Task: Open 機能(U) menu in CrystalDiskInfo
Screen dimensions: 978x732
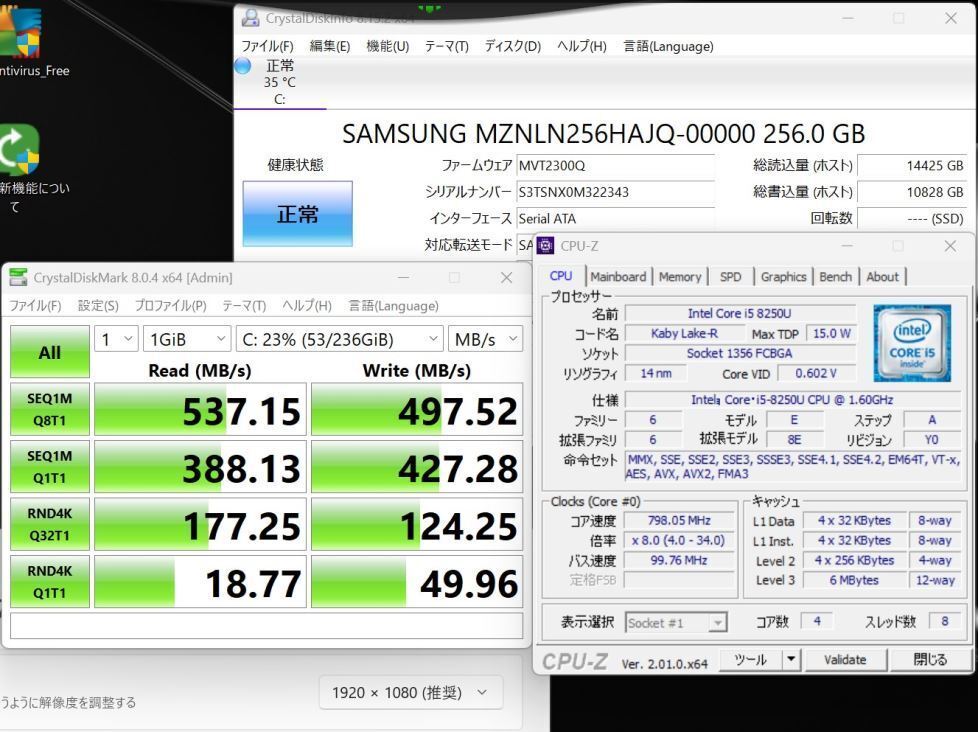Action: point(388,46)
